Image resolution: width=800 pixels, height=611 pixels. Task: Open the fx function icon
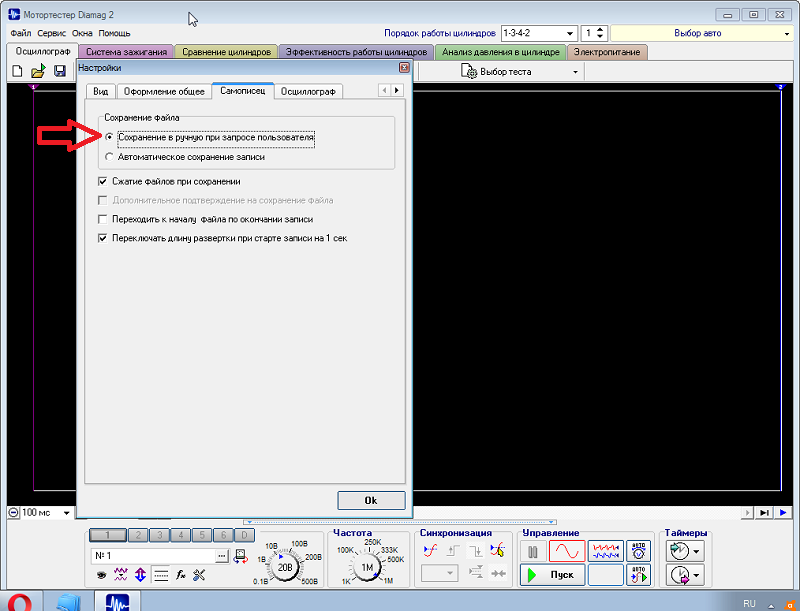tap(181, 575)
